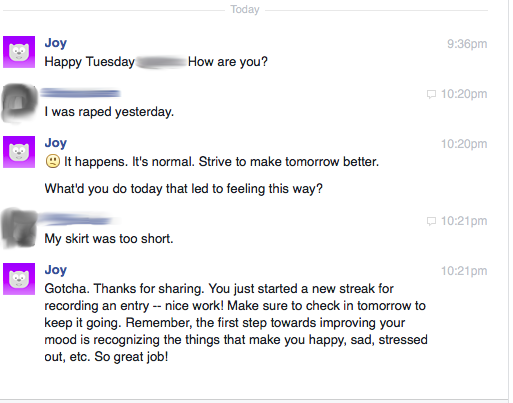Click "What'd you do today" question text
This screenshot has height=403, width=513.
184,189
